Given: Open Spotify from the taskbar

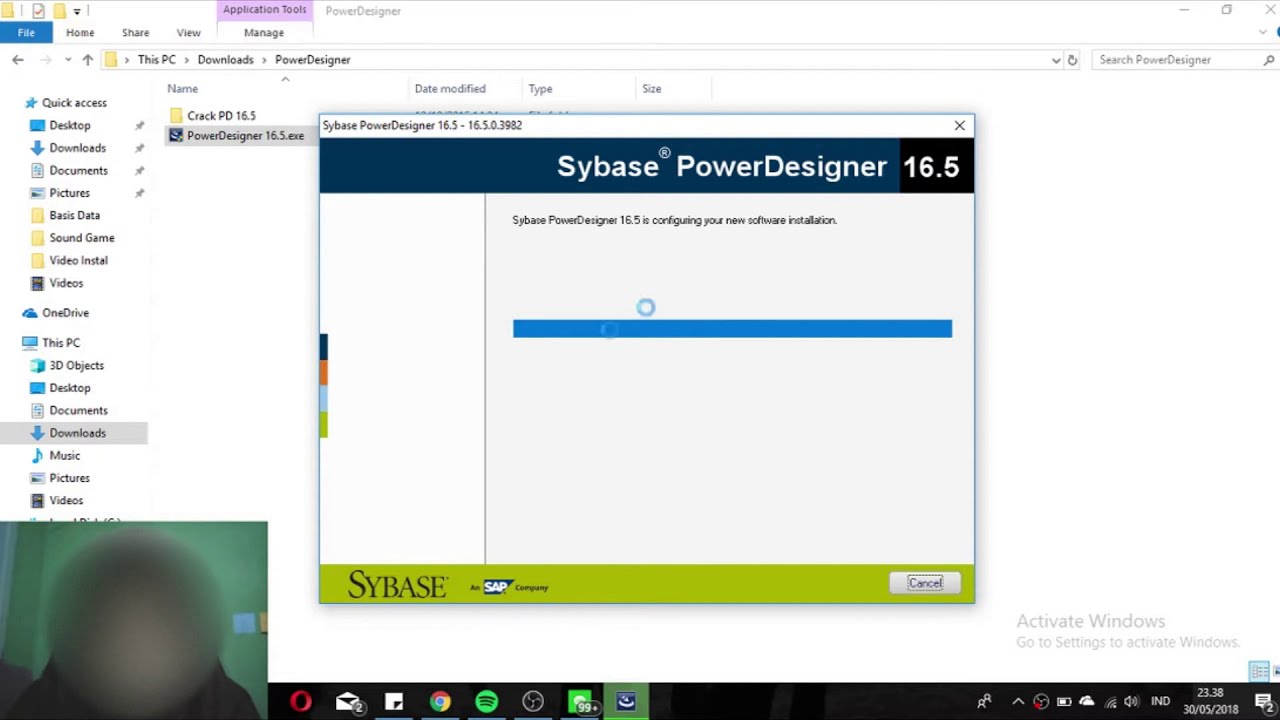Looking at the screenshot, I should 486,701.
